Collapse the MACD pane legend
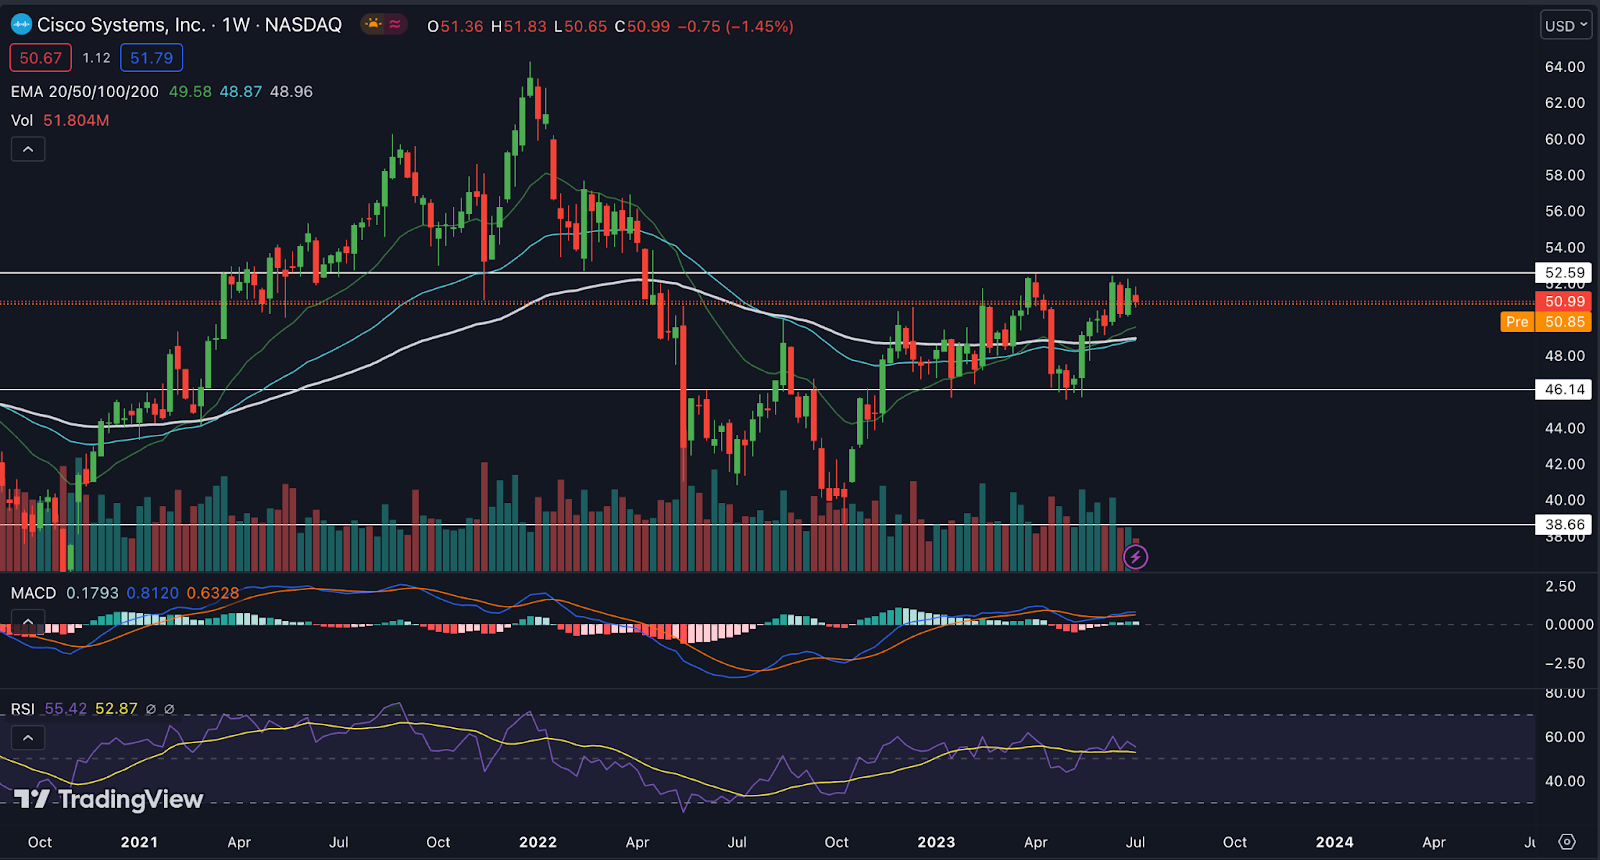The image size is (1600, 860). pos(28,622)
